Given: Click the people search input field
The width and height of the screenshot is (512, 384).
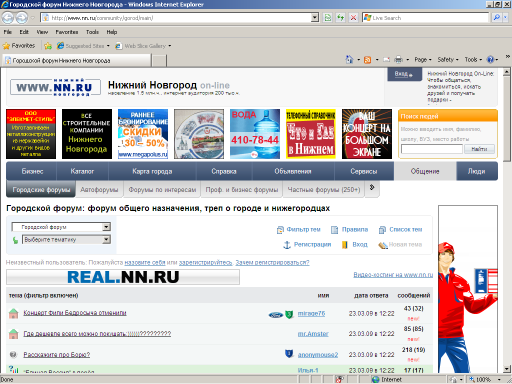Looking at the screenshot, I should coord(432,149).
